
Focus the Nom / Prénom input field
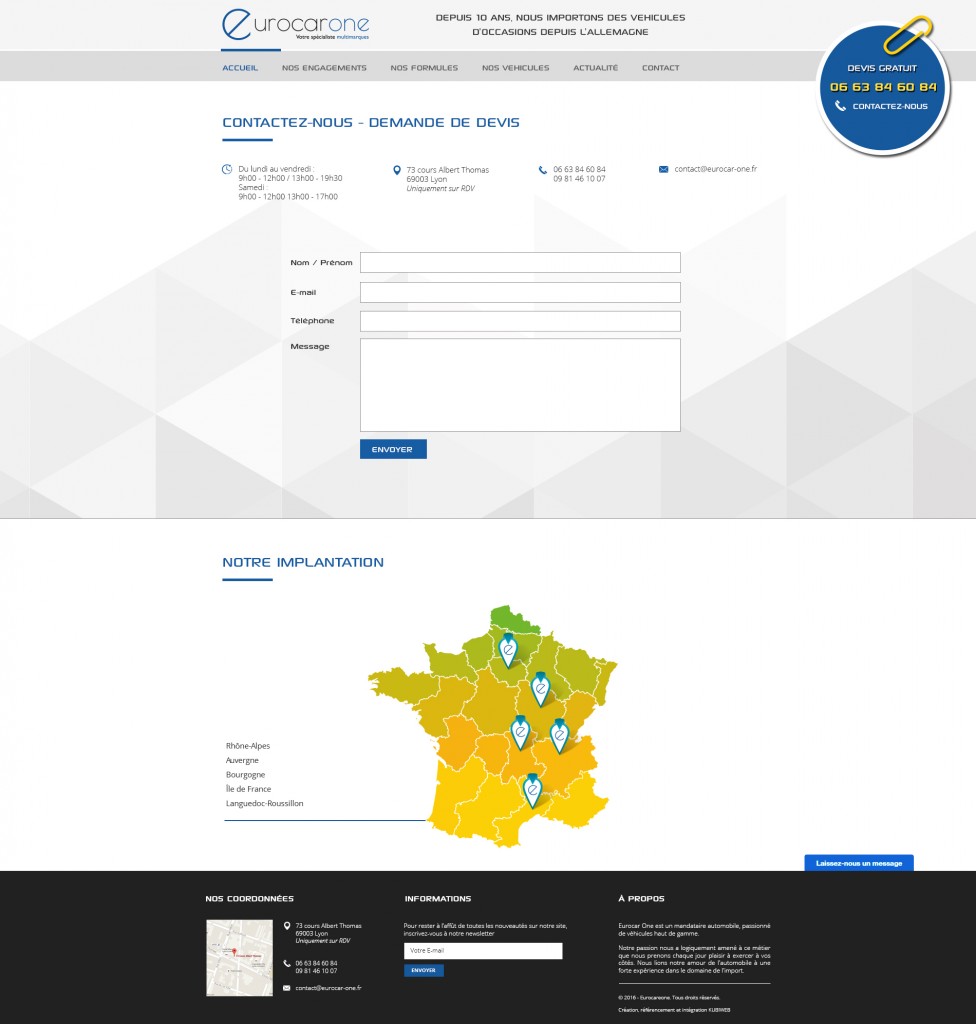pos(520,263)
